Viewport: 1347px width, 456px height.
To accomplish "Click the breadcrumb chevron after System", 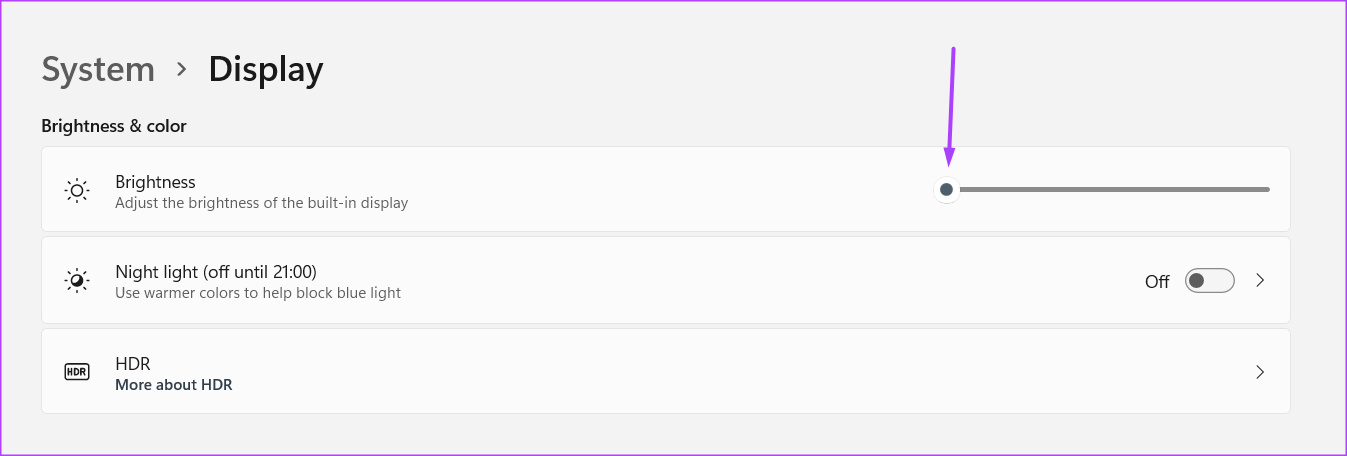I will (181, 69).
